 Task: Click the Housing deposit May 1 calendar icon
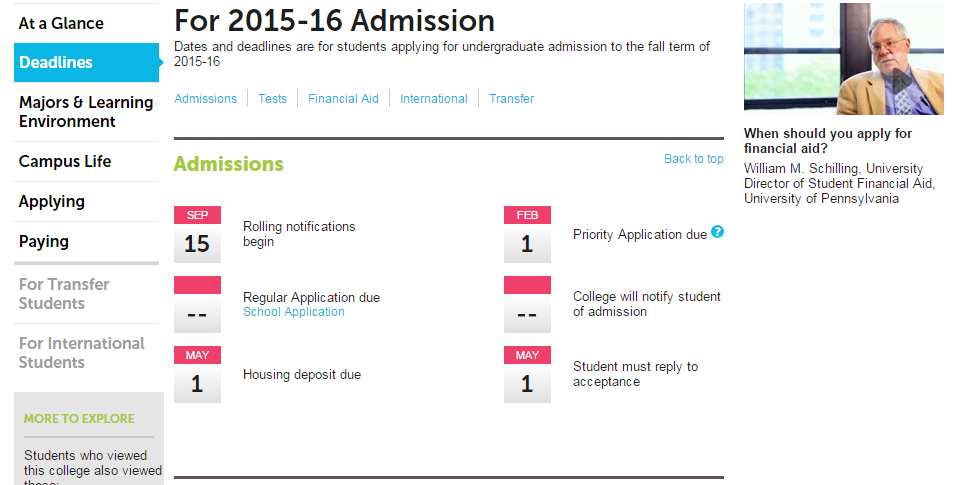point(197,374)
